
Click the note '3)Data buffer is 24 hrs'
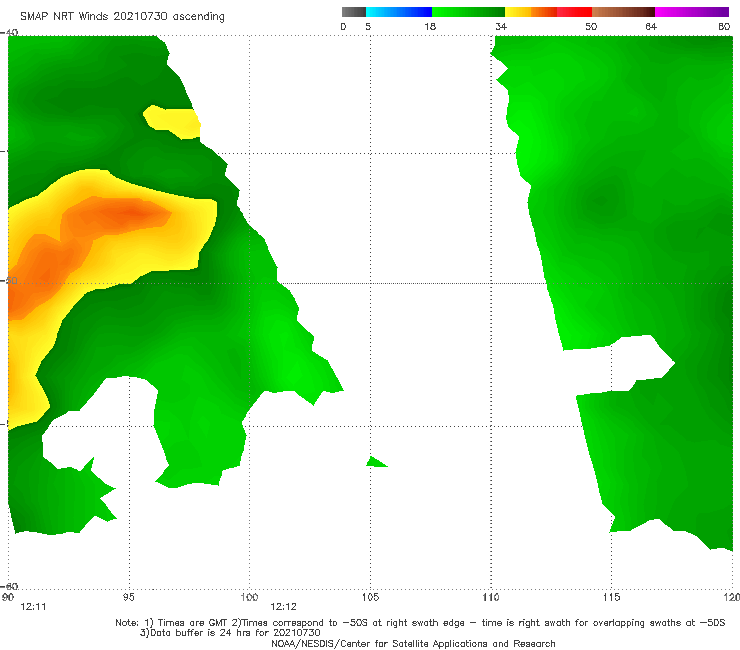230,633
